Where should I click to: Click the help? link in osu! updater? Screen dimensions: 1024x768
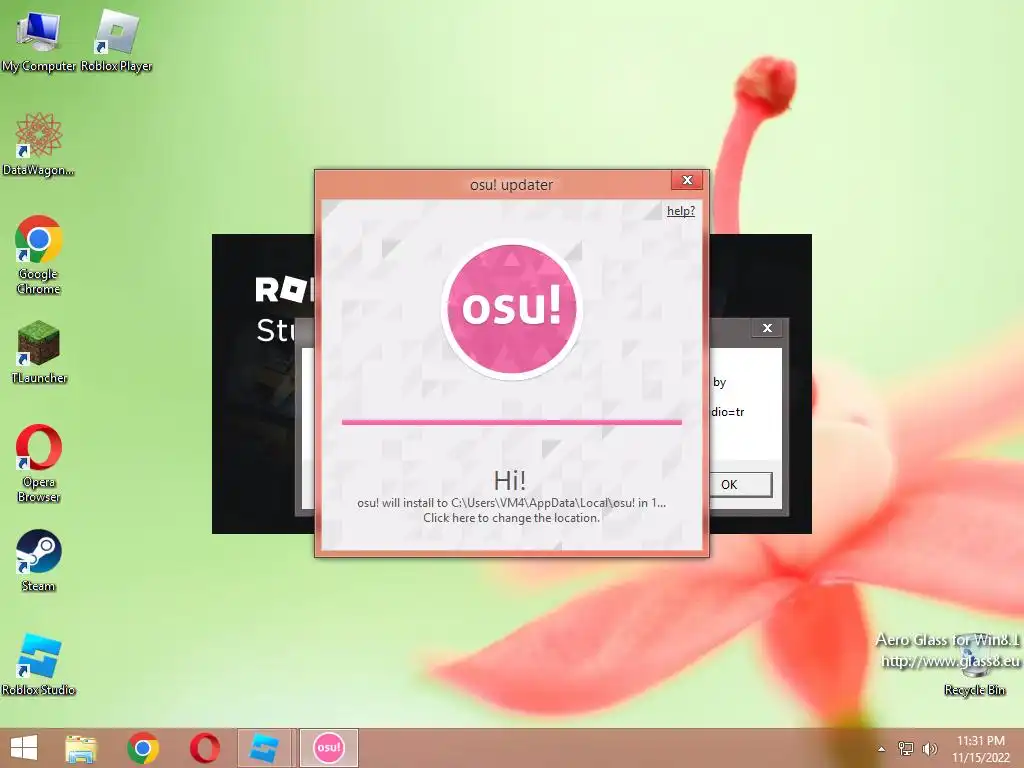[680, 211]
